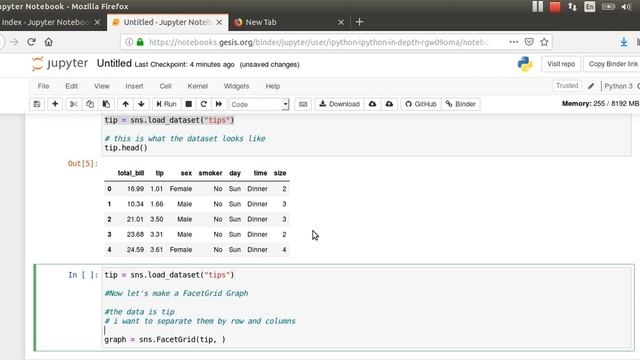The image size is (640, 360).
Task: Click the Python logo in the header
Action: pos(525,64)
